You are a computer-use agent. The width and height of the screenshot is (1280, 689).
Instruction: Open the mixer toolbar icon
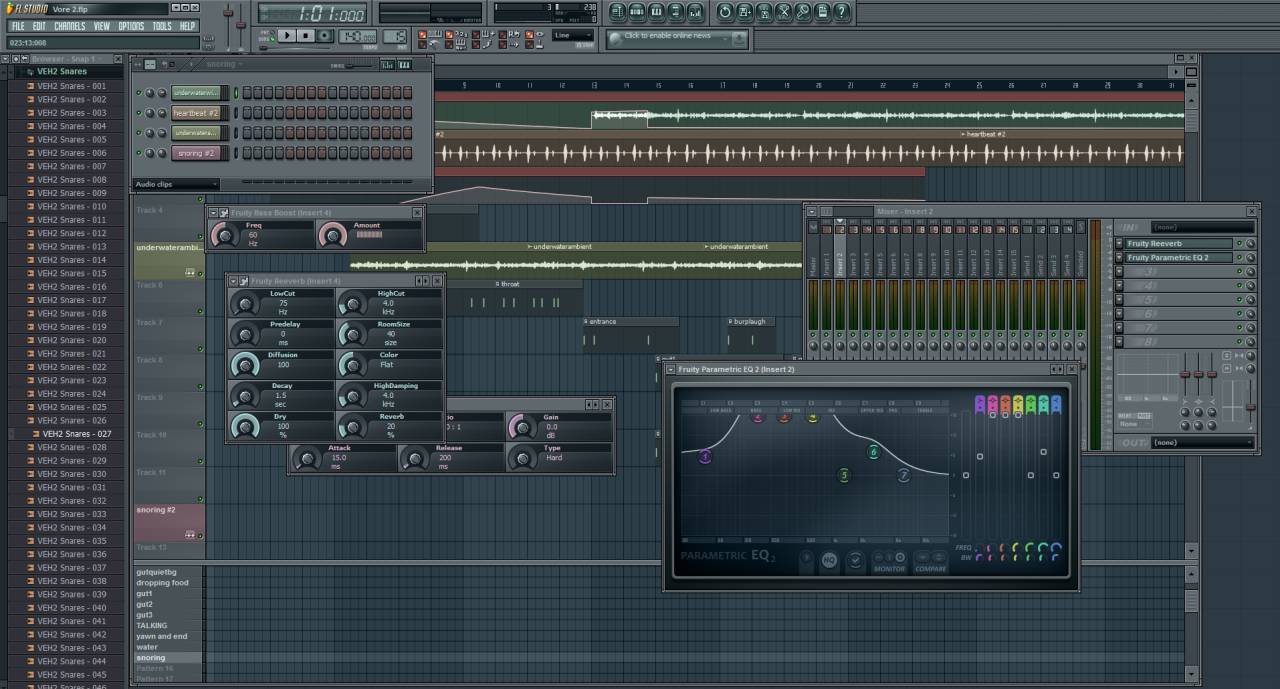(x=695, y=12)
